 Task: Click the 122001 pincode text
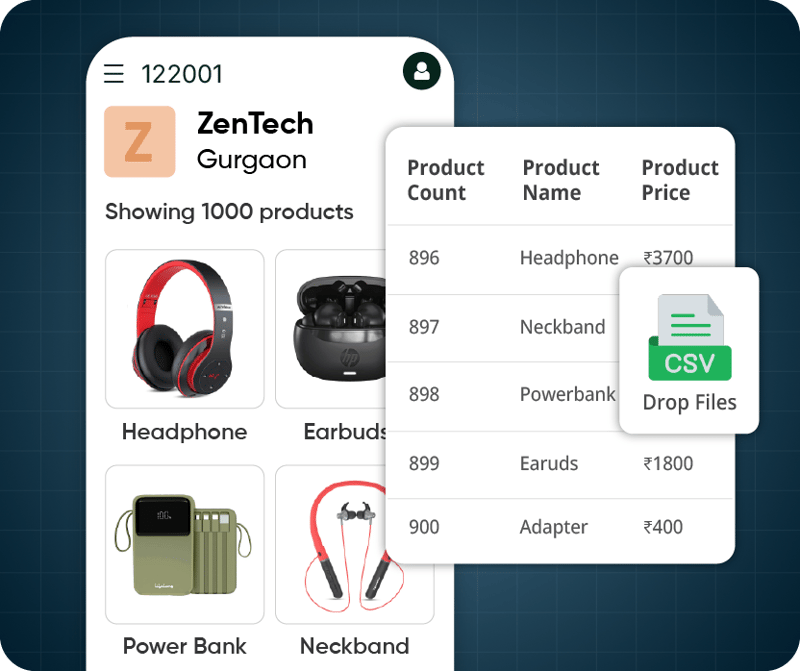[182, 74]
